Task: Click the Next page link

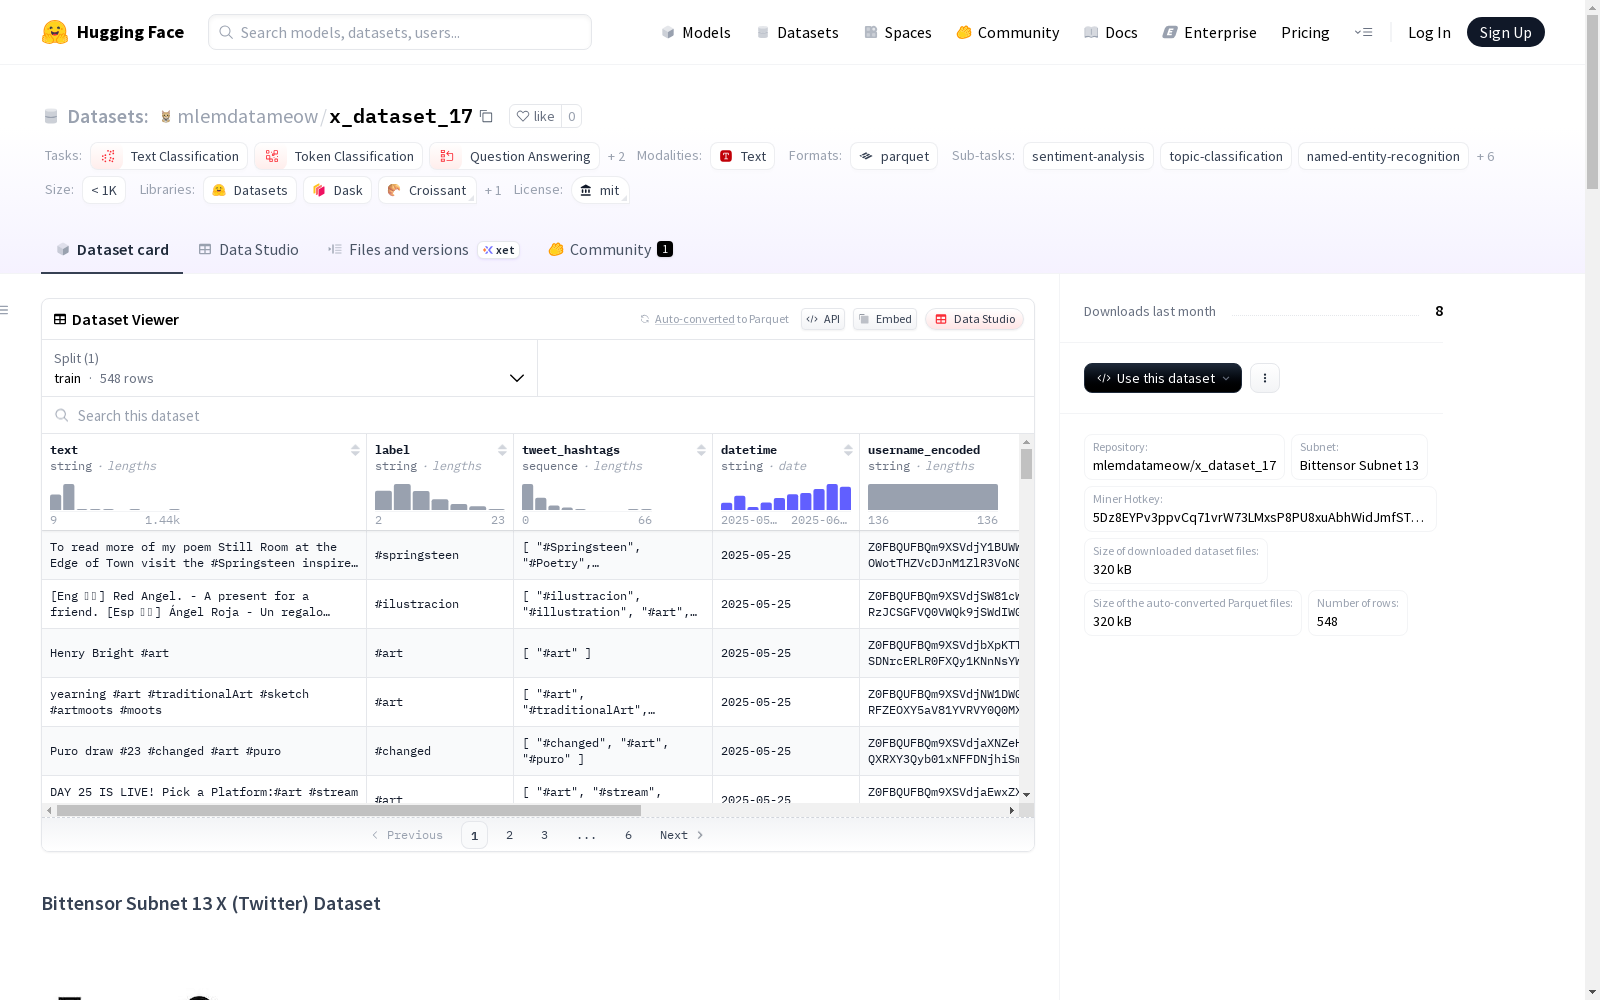Action: 681,835
